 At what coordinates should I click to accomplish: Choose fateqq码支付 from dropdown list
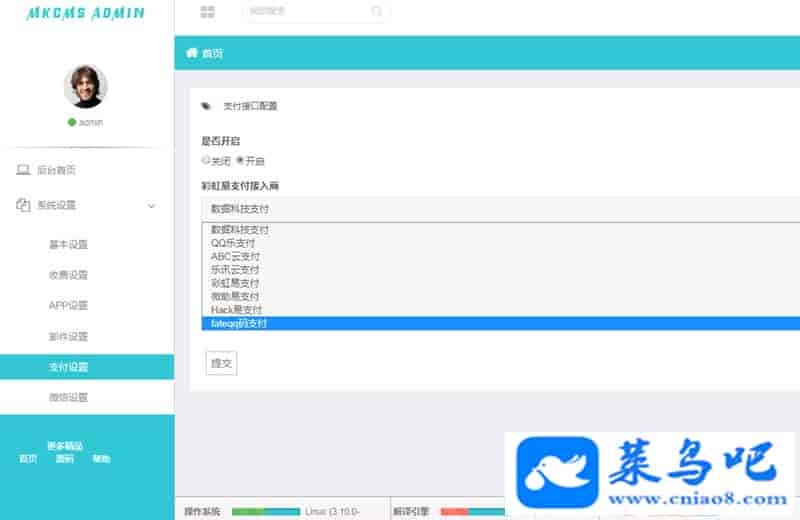point(240,324)
